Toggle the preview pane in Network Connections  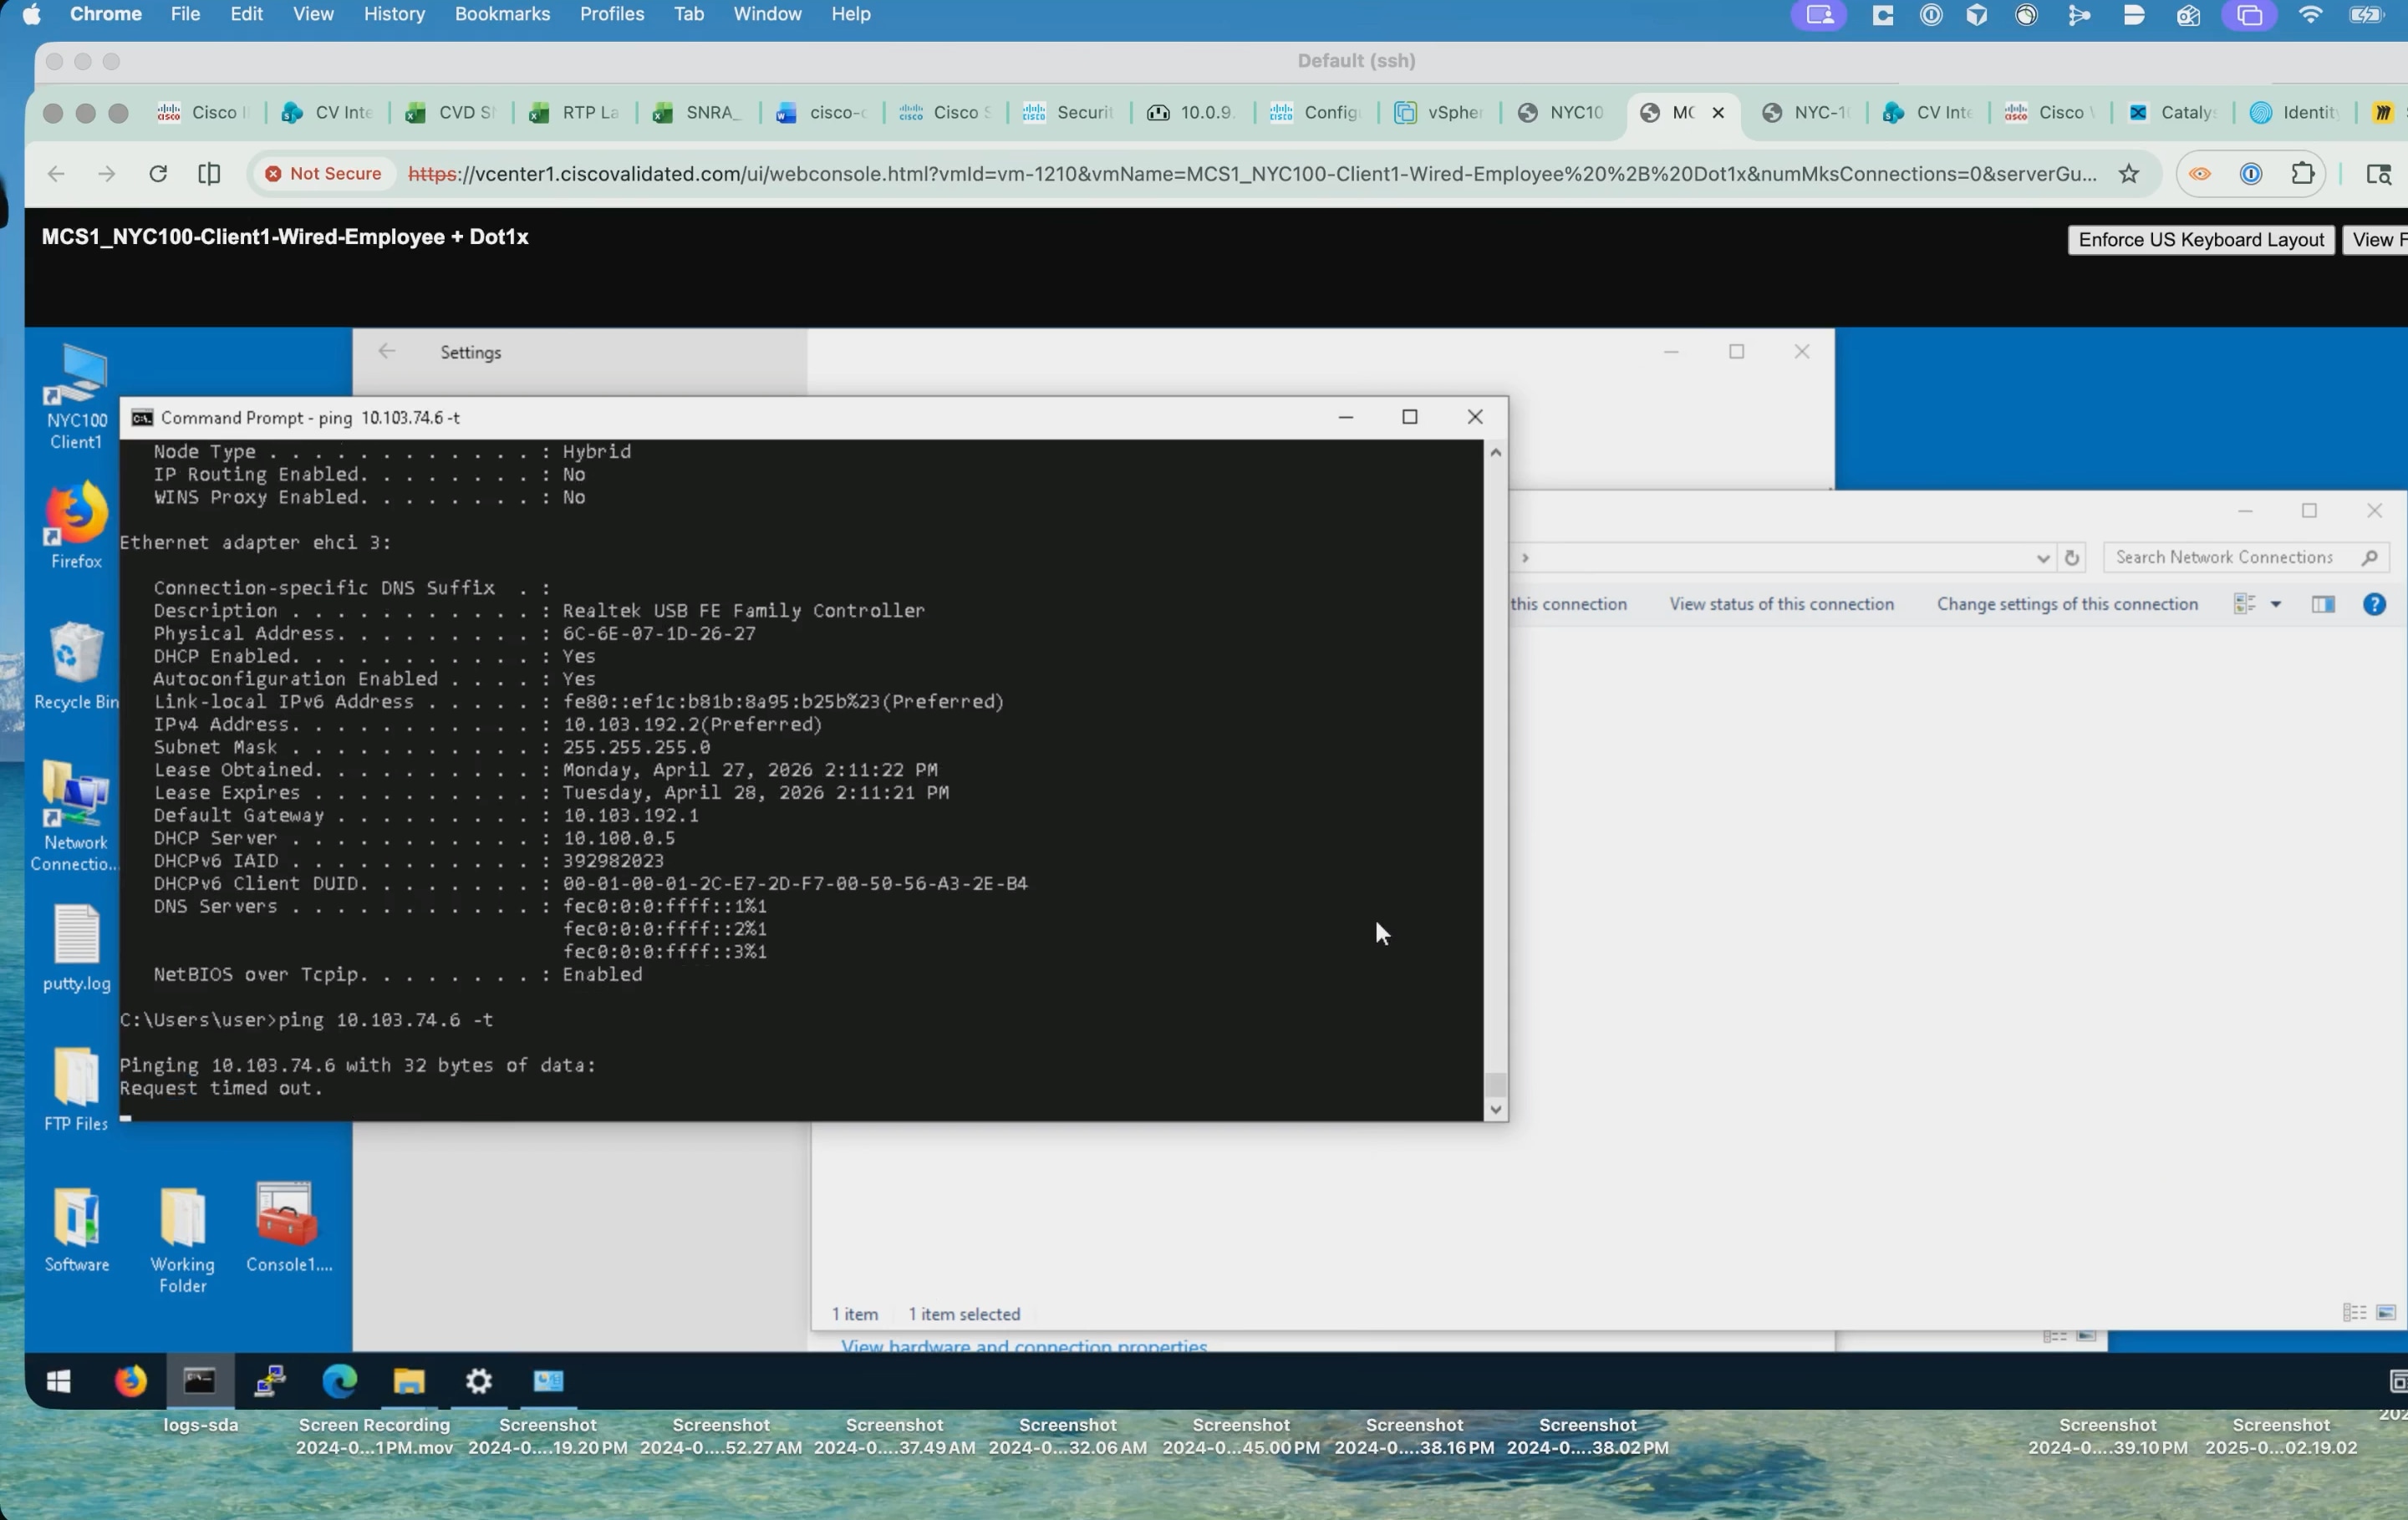click(x=2323, y=604)
